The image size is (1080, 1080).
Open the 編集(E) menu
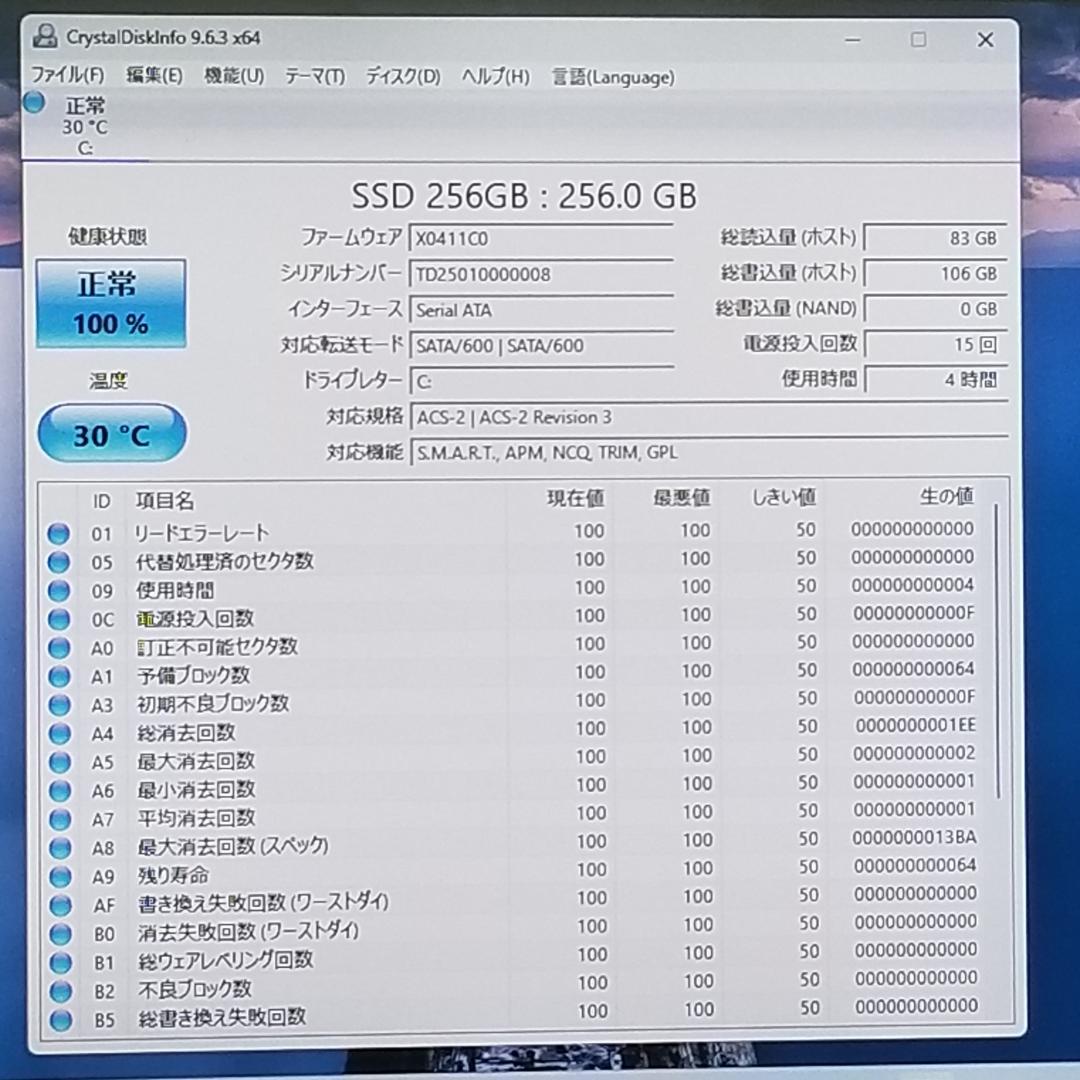pyautogui.click(x=153, y=76)
